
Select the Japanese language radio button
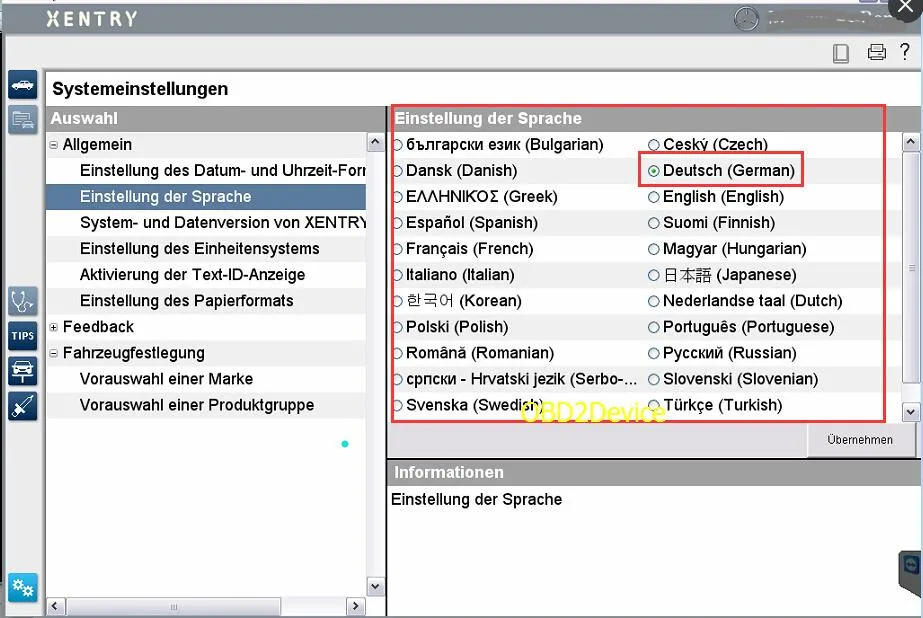tap(653, 275)
